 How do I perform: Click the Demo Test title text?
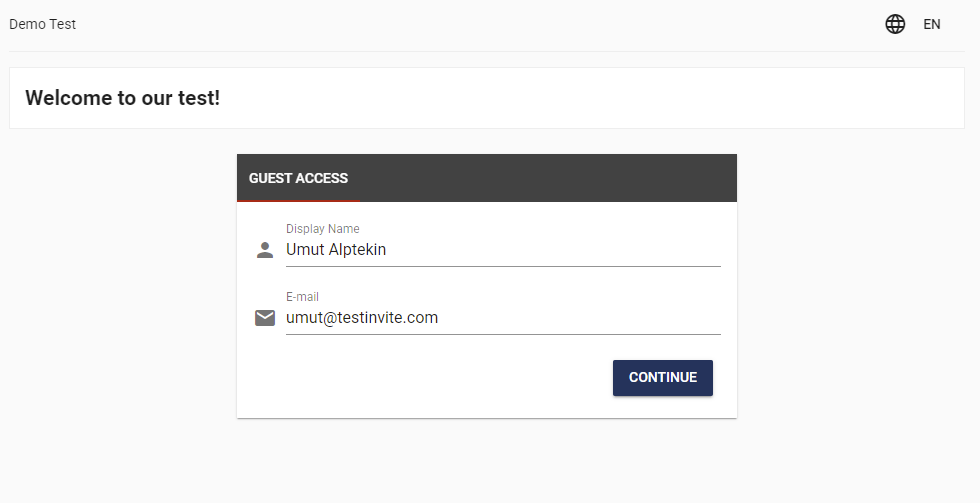[42, 24]
